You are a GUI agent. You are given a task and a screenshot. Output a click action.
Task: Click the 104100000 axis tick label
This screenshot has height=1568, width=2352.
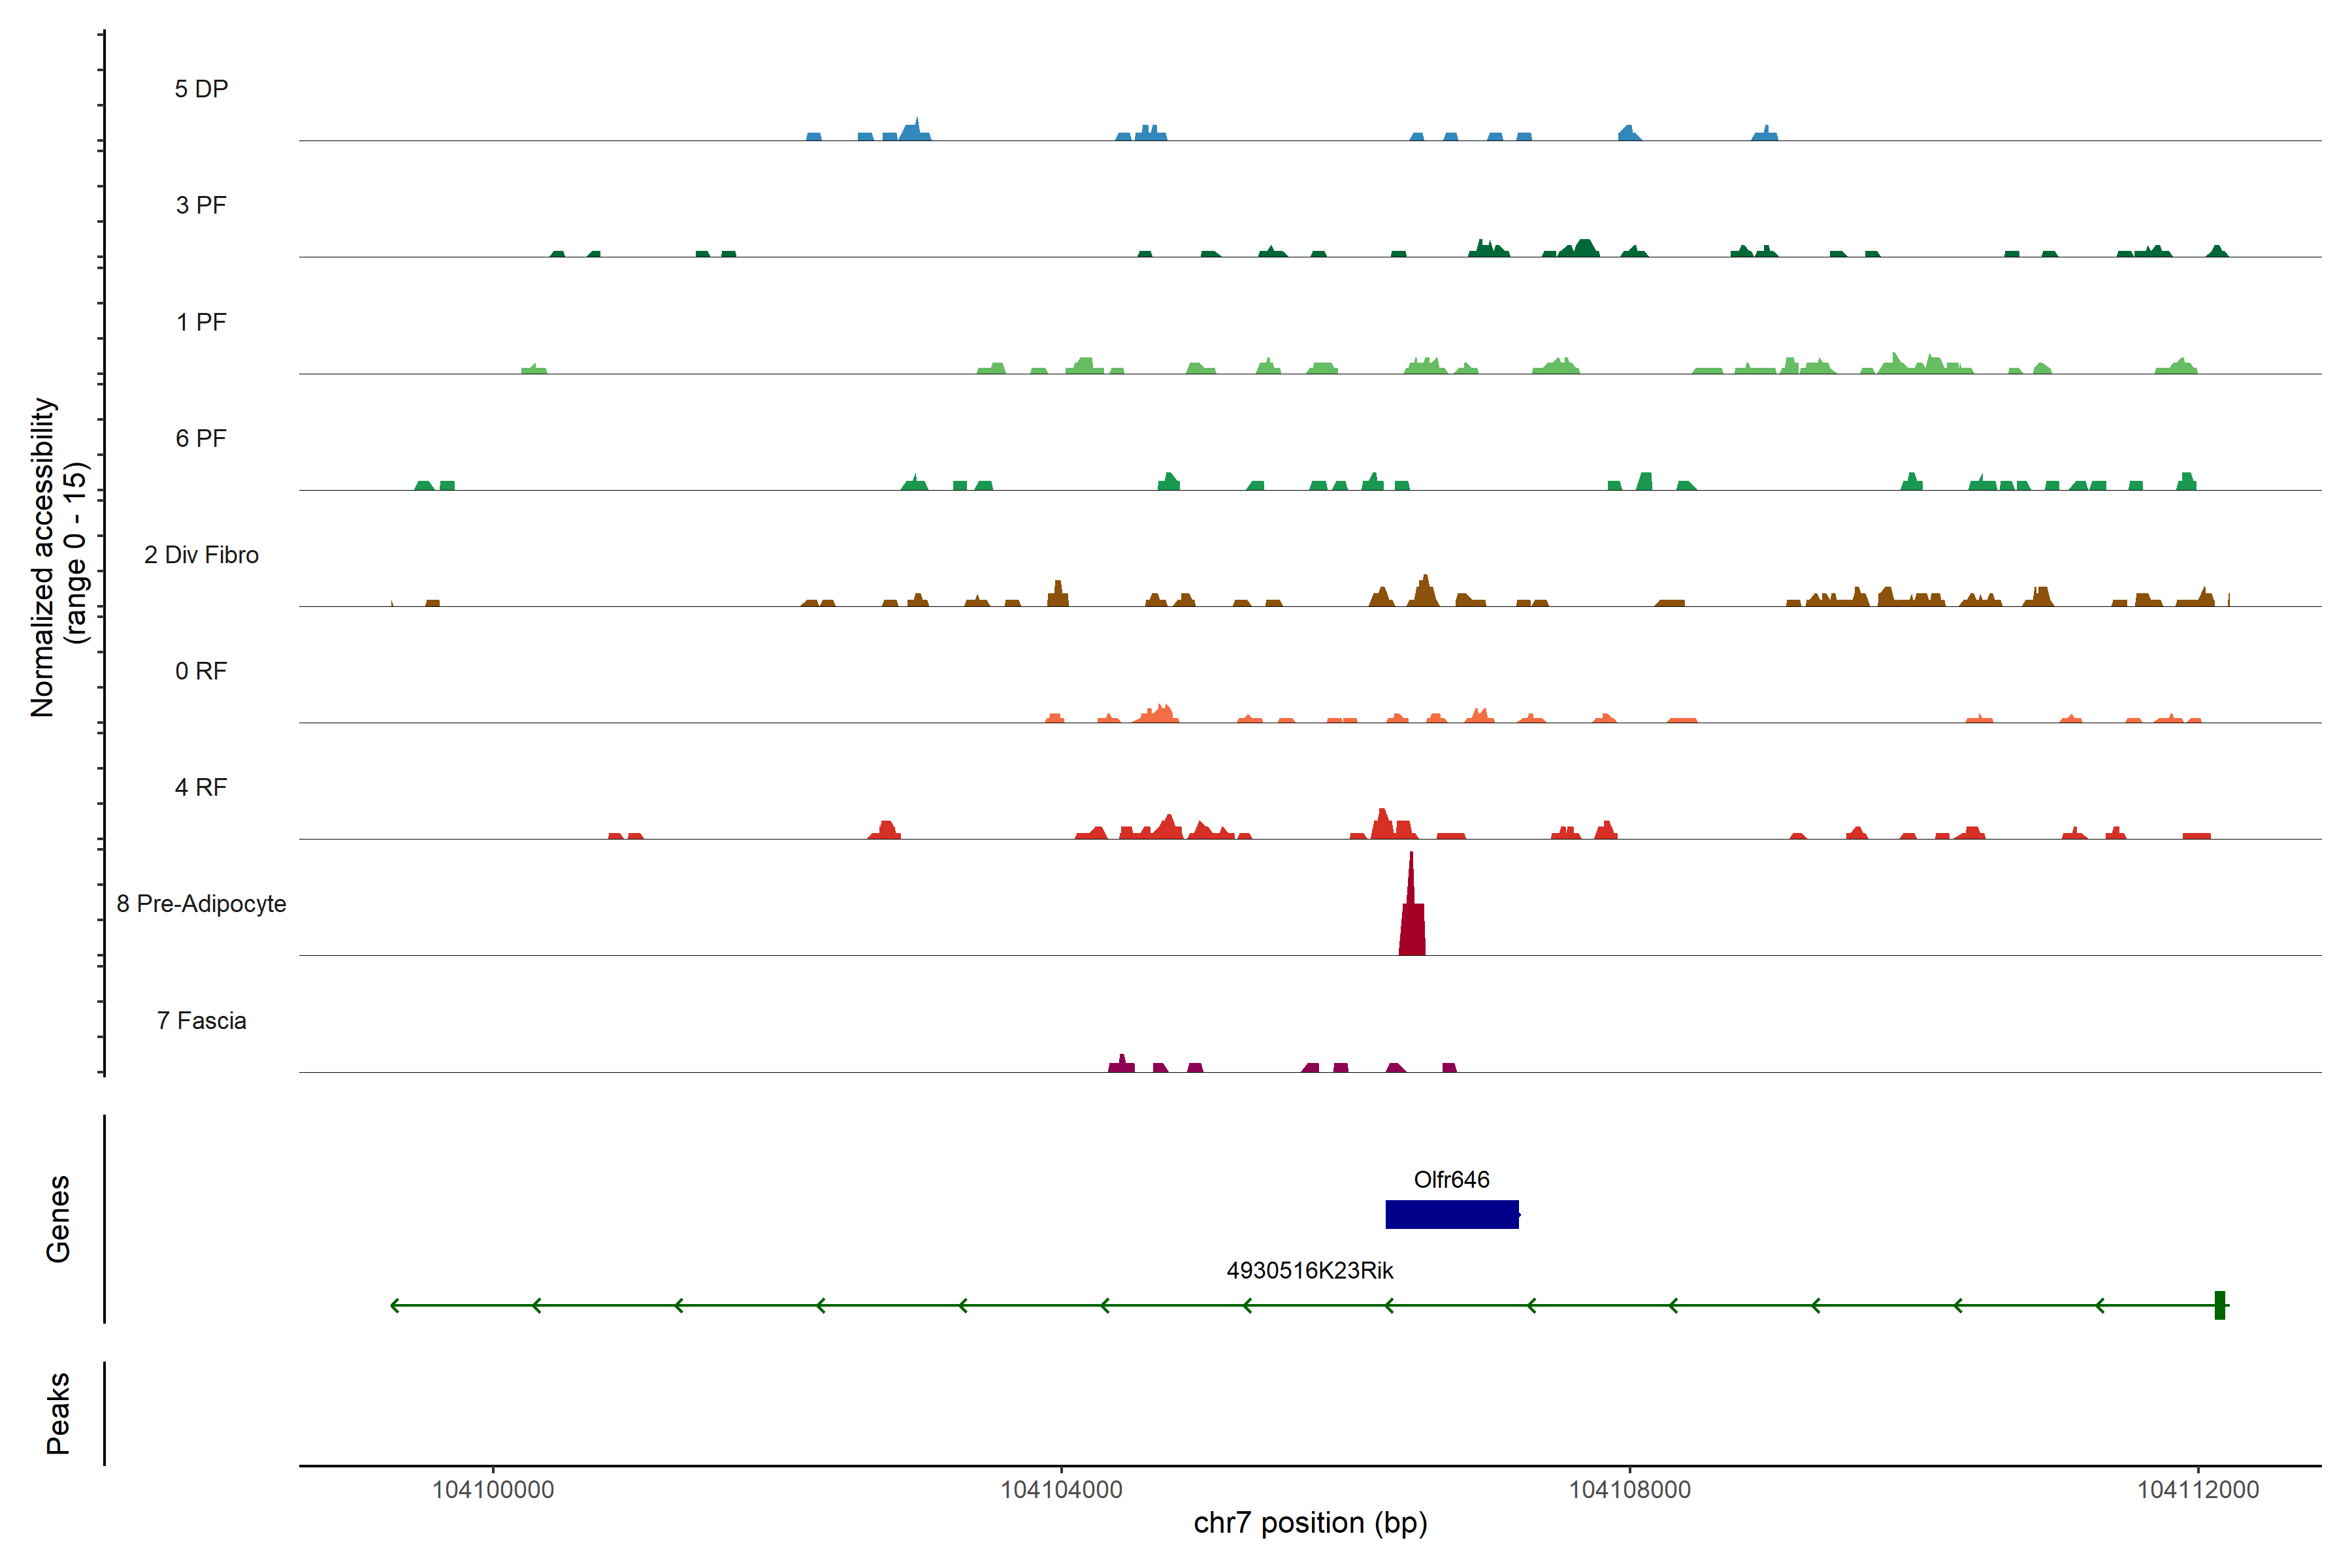(x=493, y=1489)
